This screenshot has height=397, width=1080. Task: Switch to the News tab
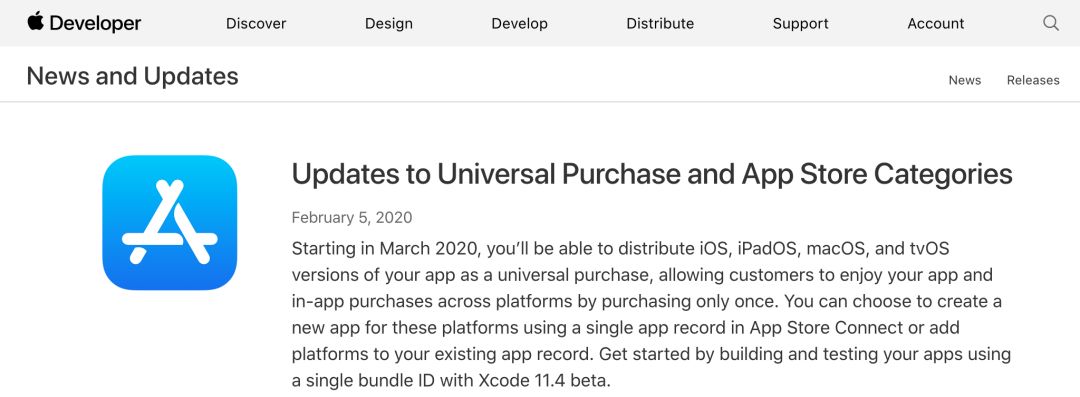[x=964, y=80]
